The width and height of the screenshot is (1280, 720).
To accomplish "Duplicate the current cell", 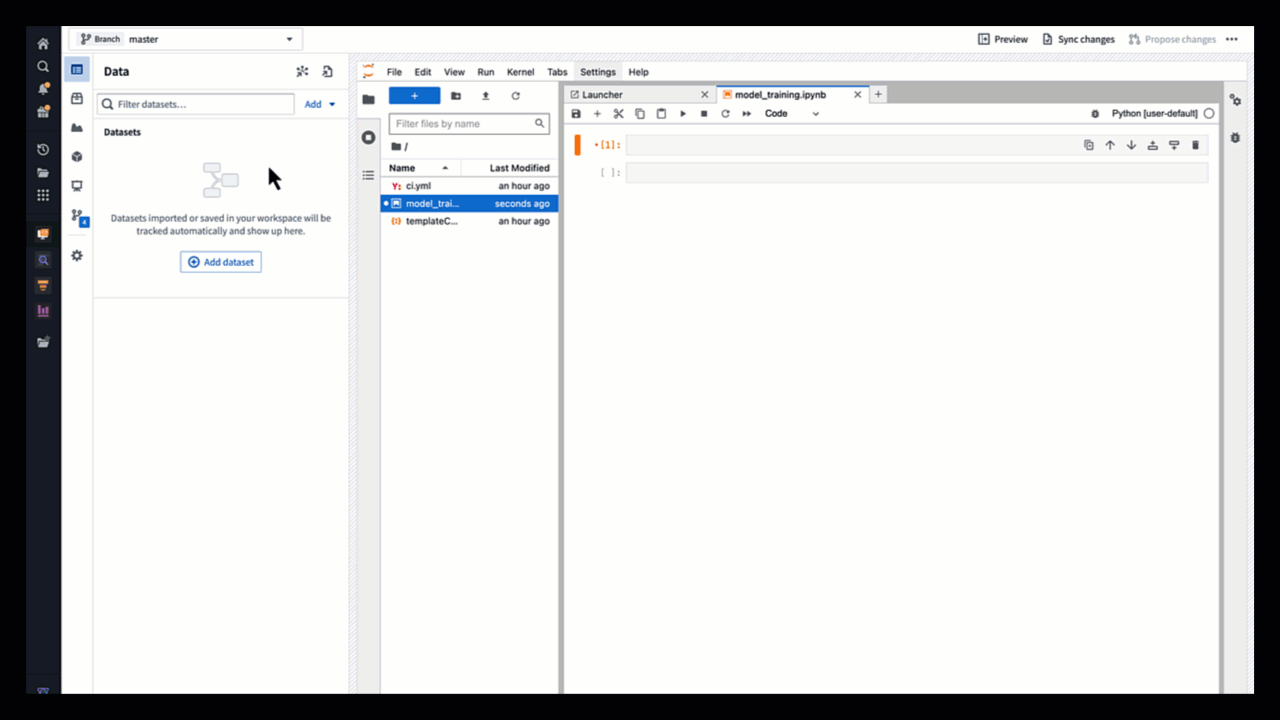I will click(x=1089, y=145).
